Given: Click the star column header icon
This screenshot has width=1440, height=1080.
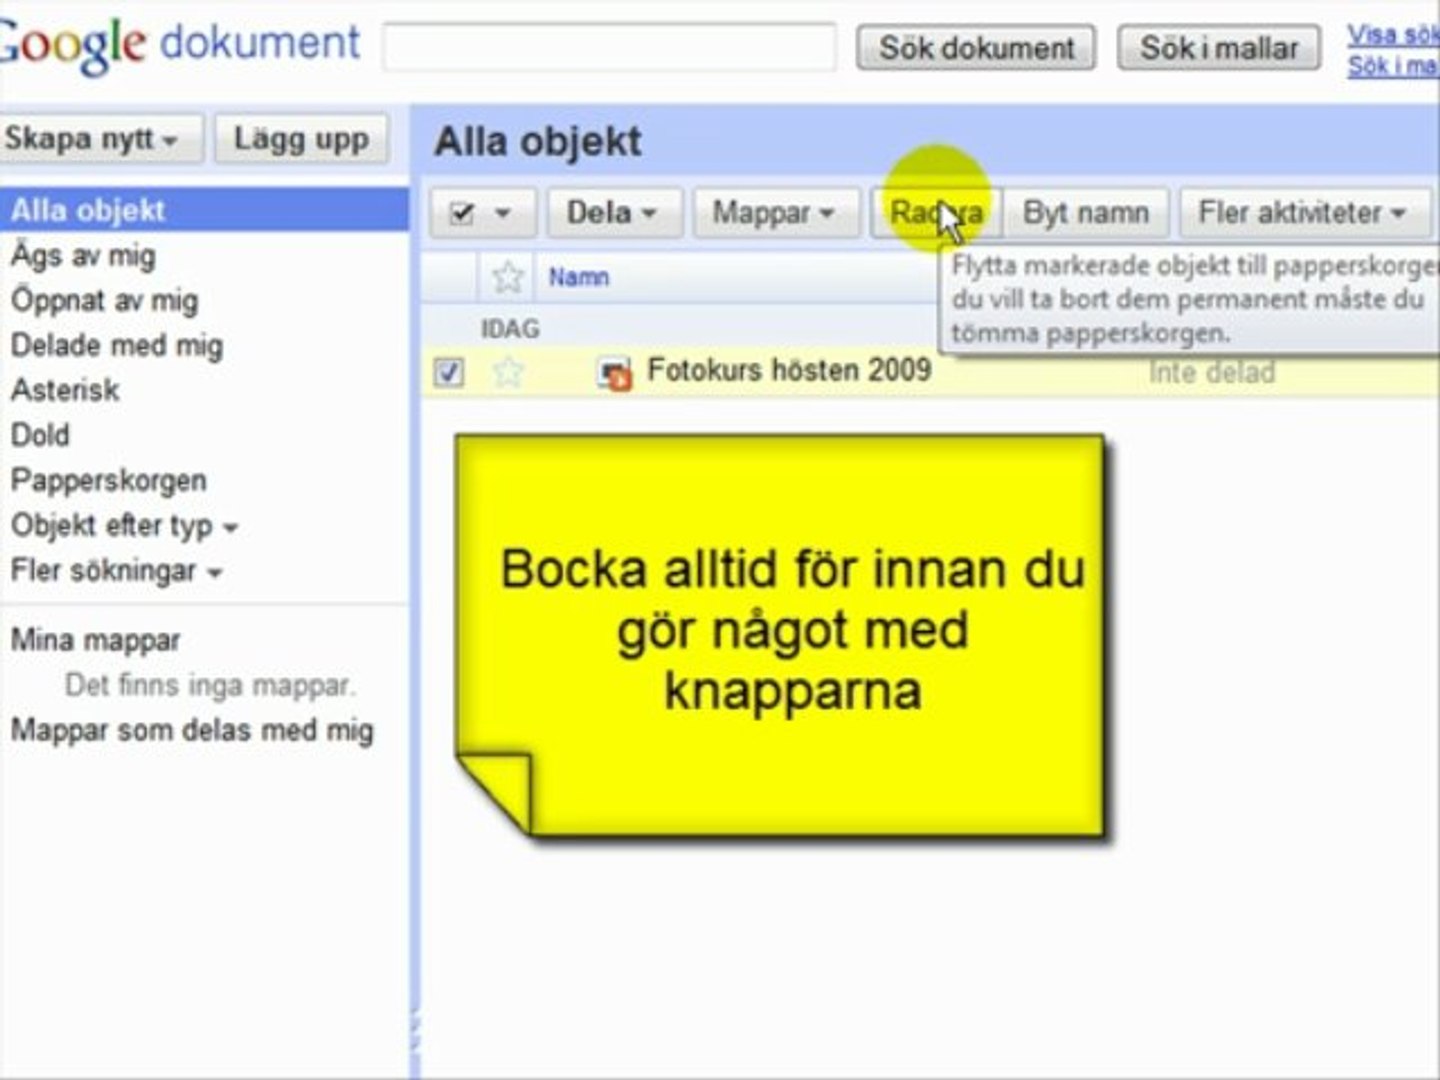Looking at the screenshot, I should coord(508,276).
